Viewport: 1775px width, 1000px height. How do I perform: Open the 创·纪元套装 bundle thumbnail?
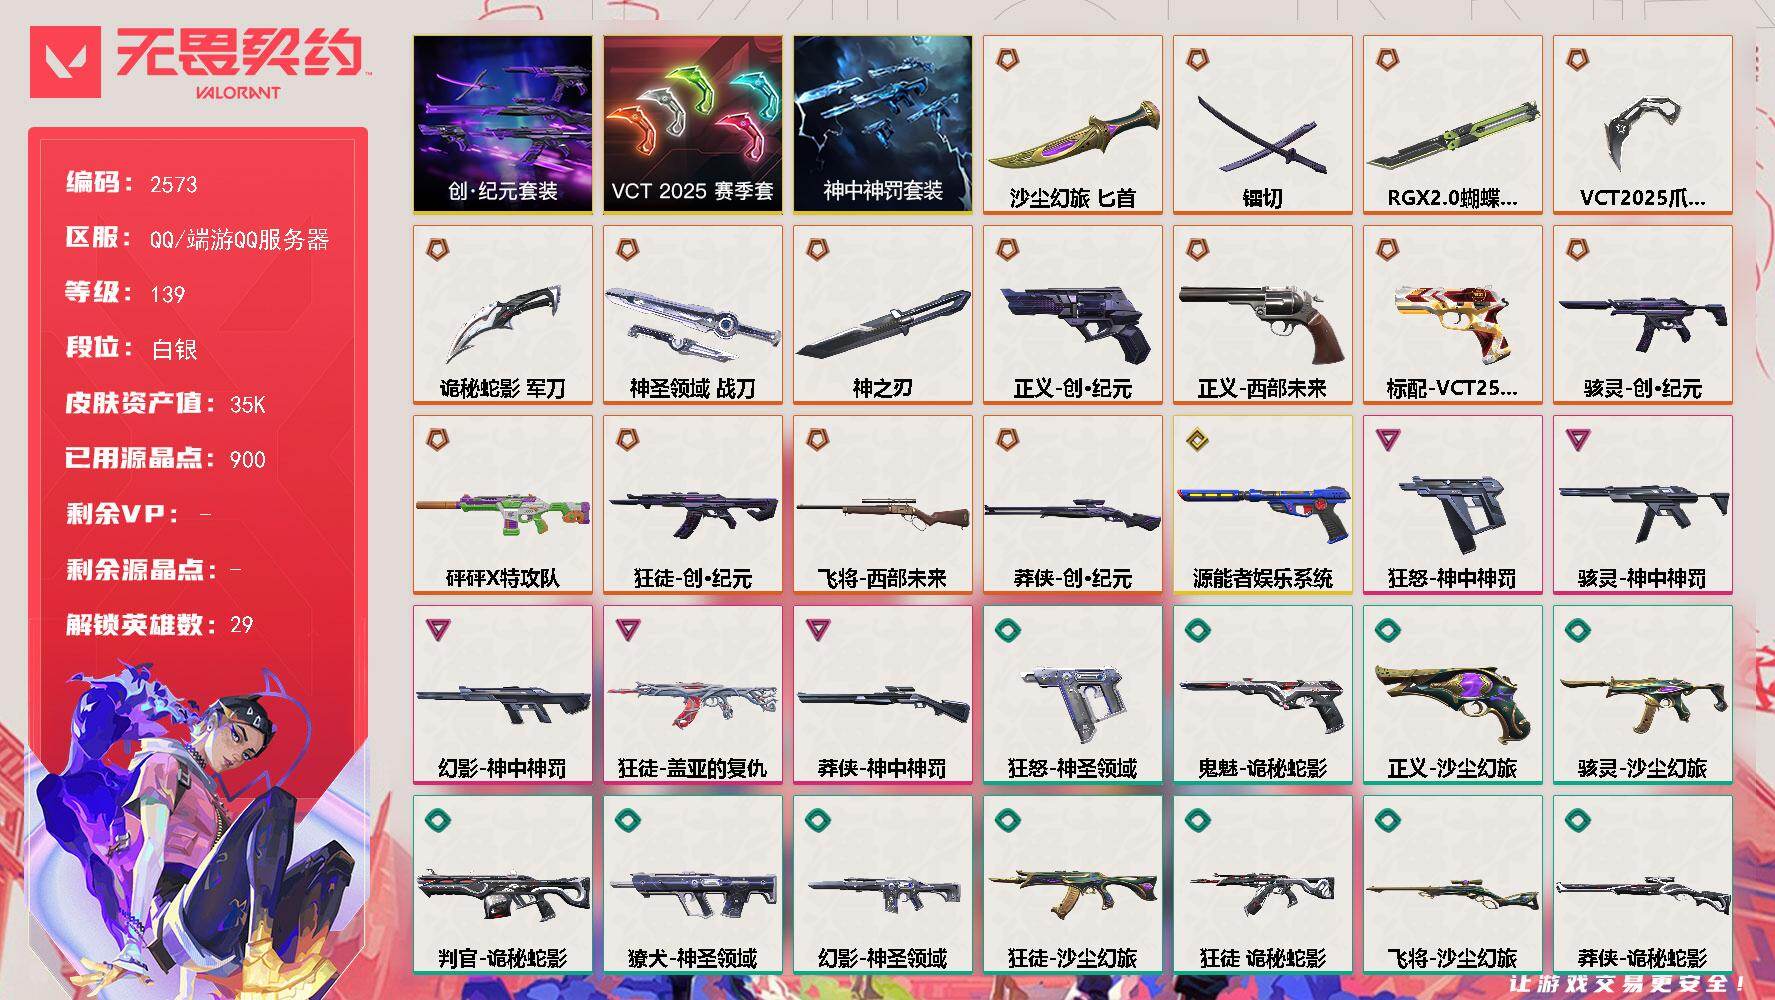tap(503, 124)
